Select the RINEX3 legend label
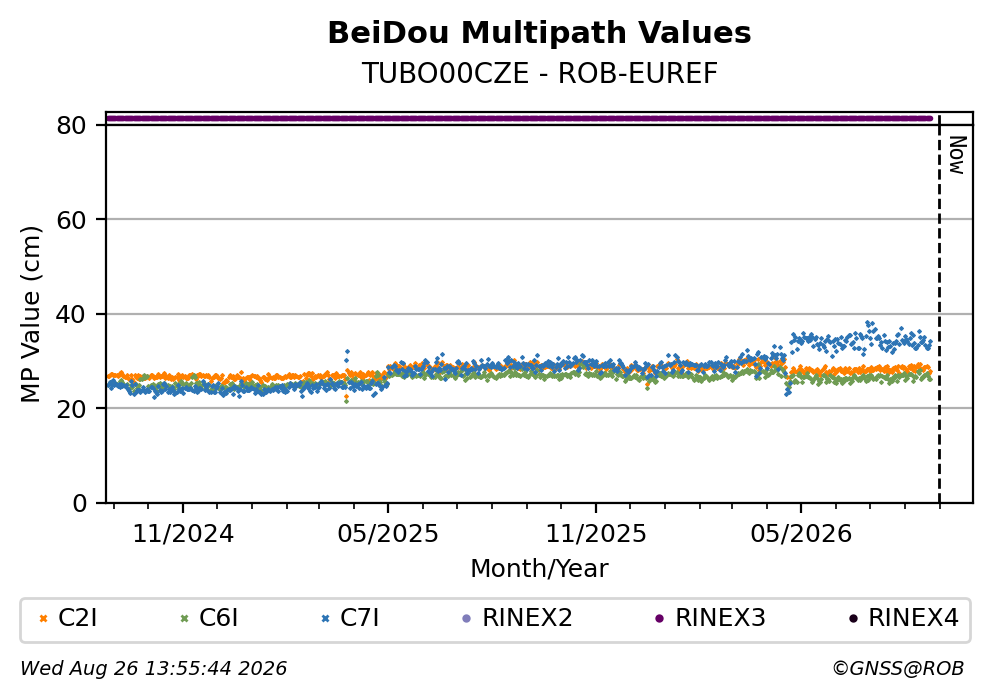 point(721,618)
